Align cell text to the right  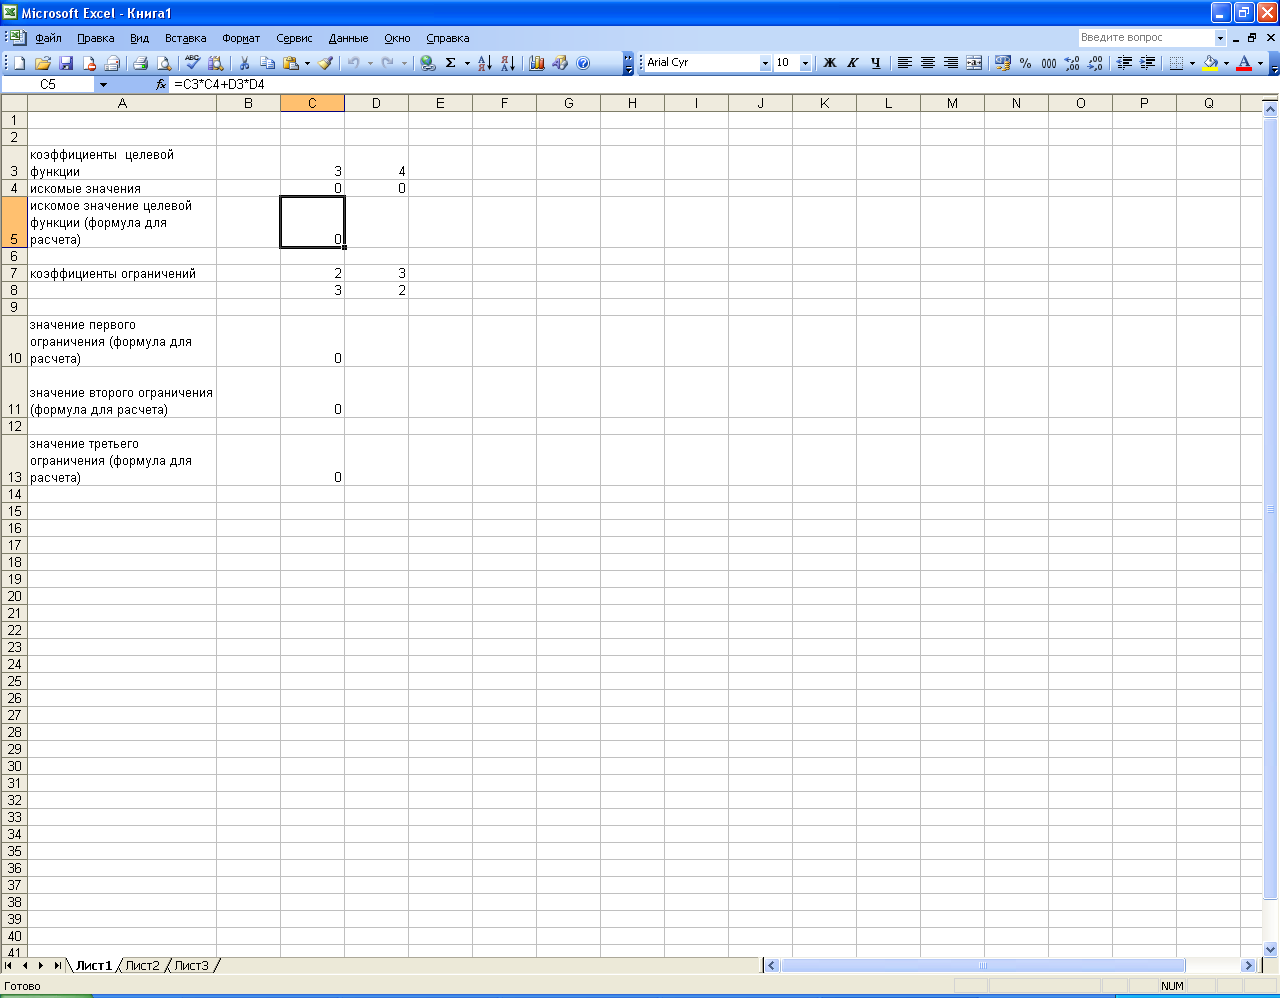click(x=951, y=63)
